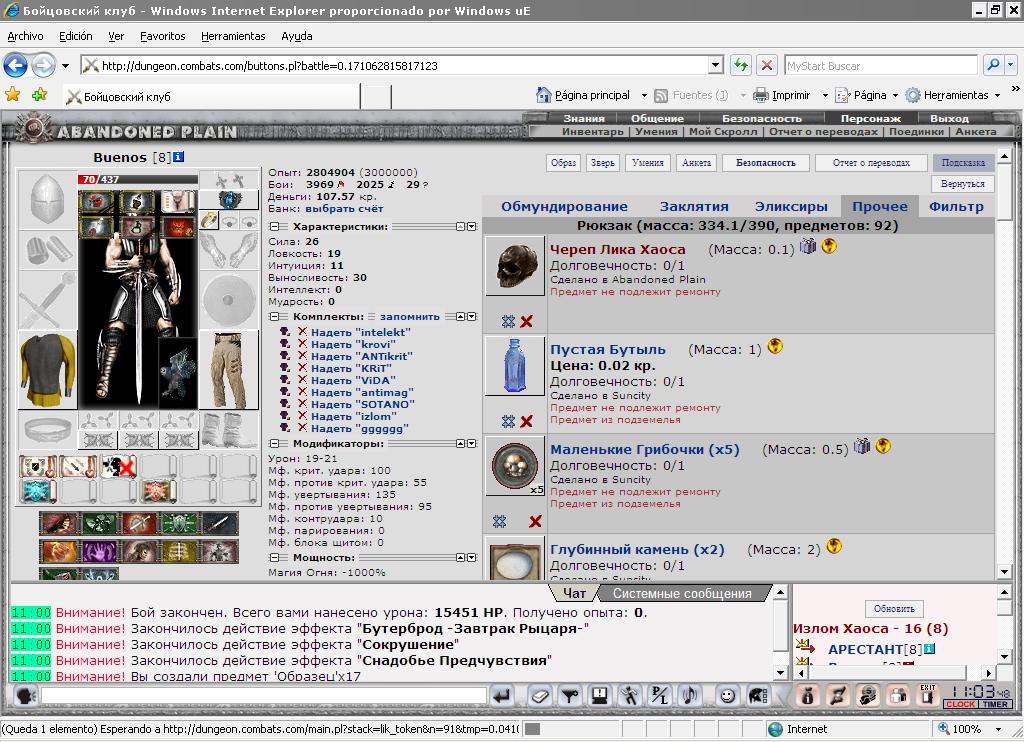Delete the Маленькие Грибочки item (red X)
The image size is (1024, 742).
point(535,521)
